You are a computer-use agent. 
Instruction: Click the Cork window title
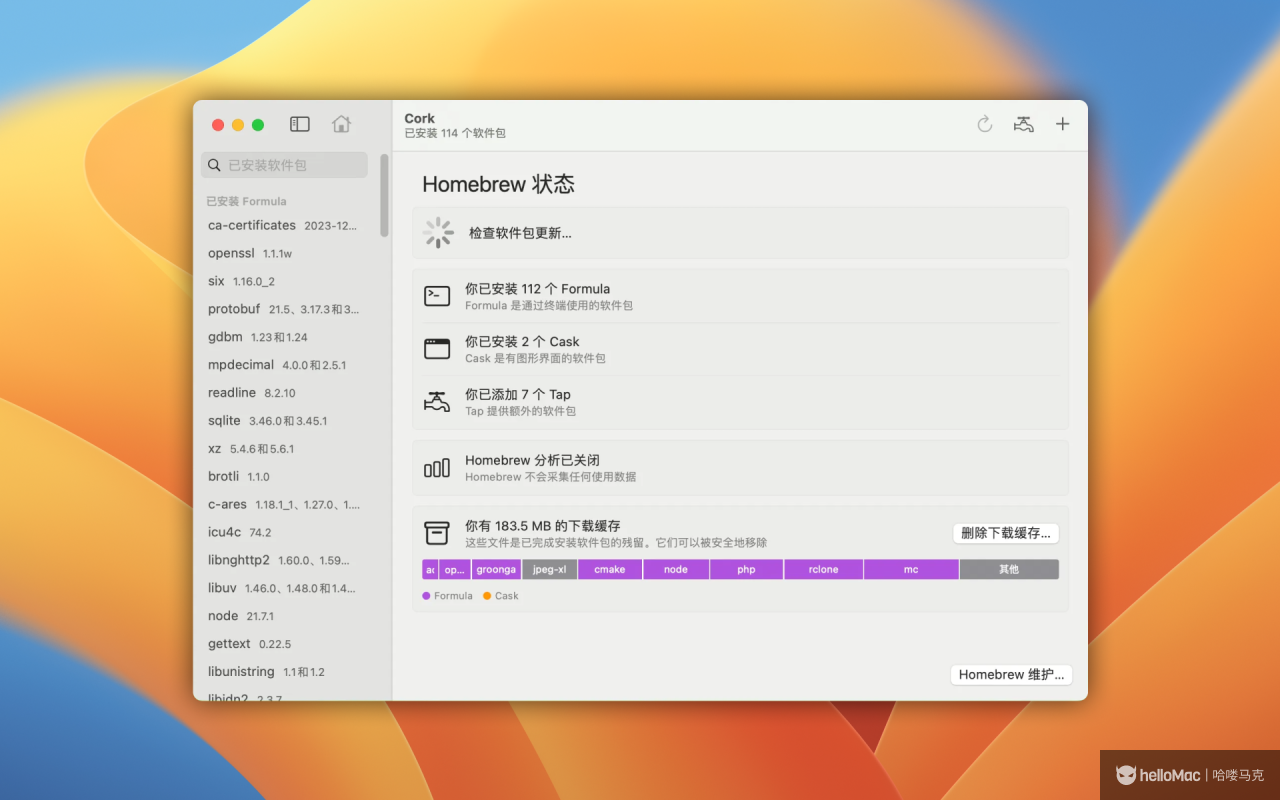[420, 118]
